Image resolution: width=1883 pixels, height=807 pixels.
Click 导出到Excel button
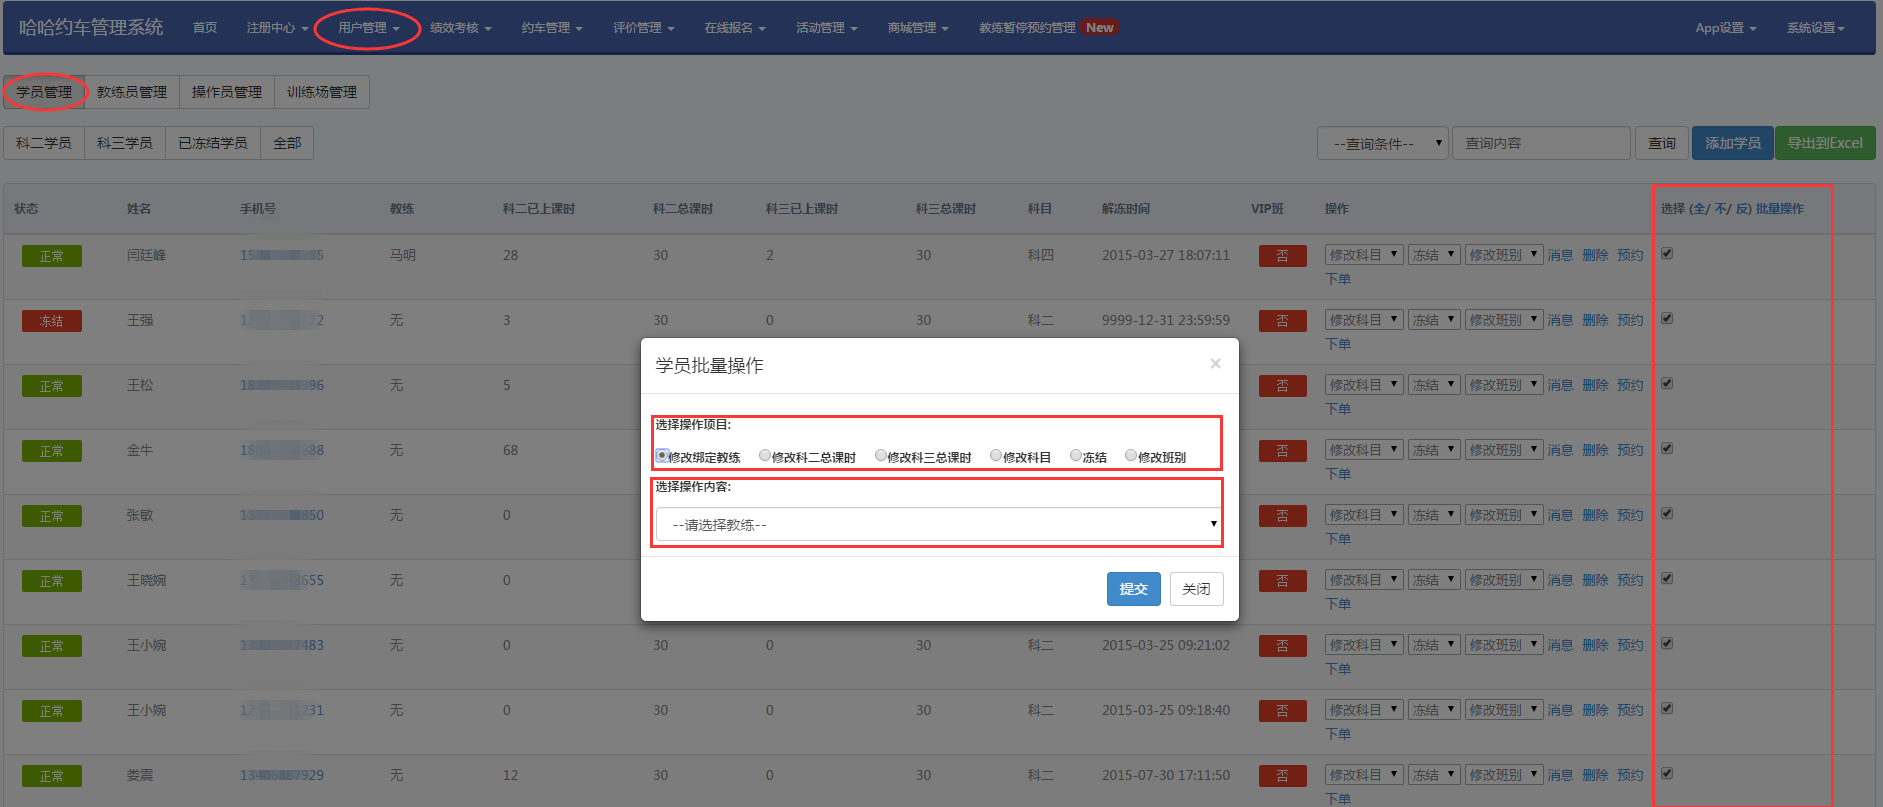tap(1825, 143)
